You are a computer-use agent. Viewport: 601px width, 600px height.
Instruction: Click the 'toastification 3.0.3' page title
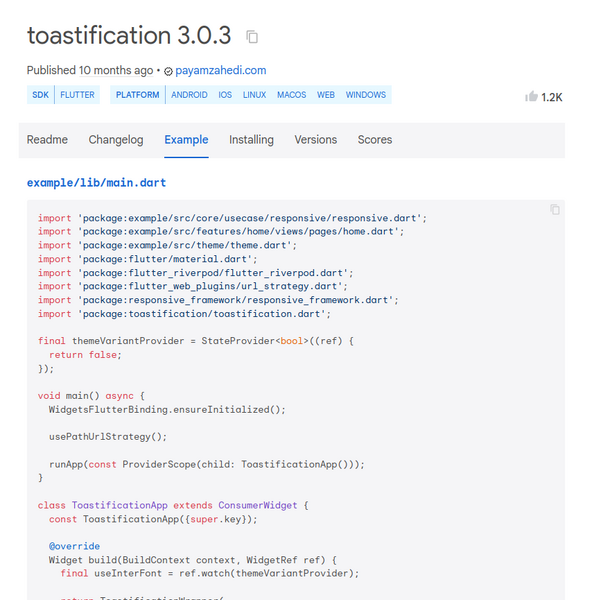(129, 36)
